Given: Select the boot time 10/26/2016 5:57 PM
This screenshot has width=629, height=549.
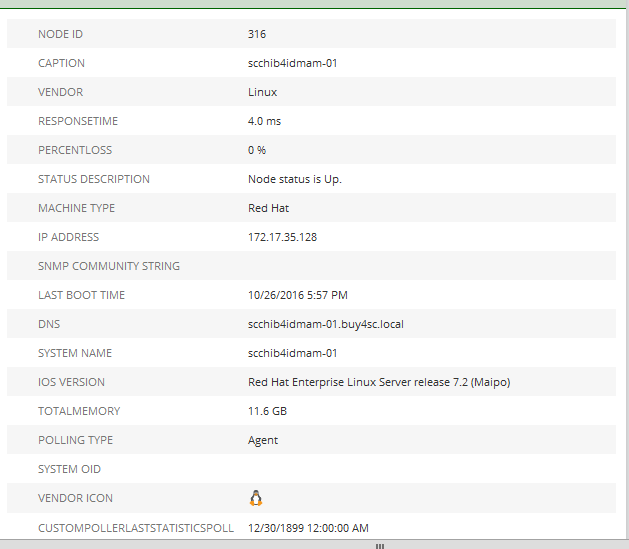Looking at the screenshot, I should (298, 295).
